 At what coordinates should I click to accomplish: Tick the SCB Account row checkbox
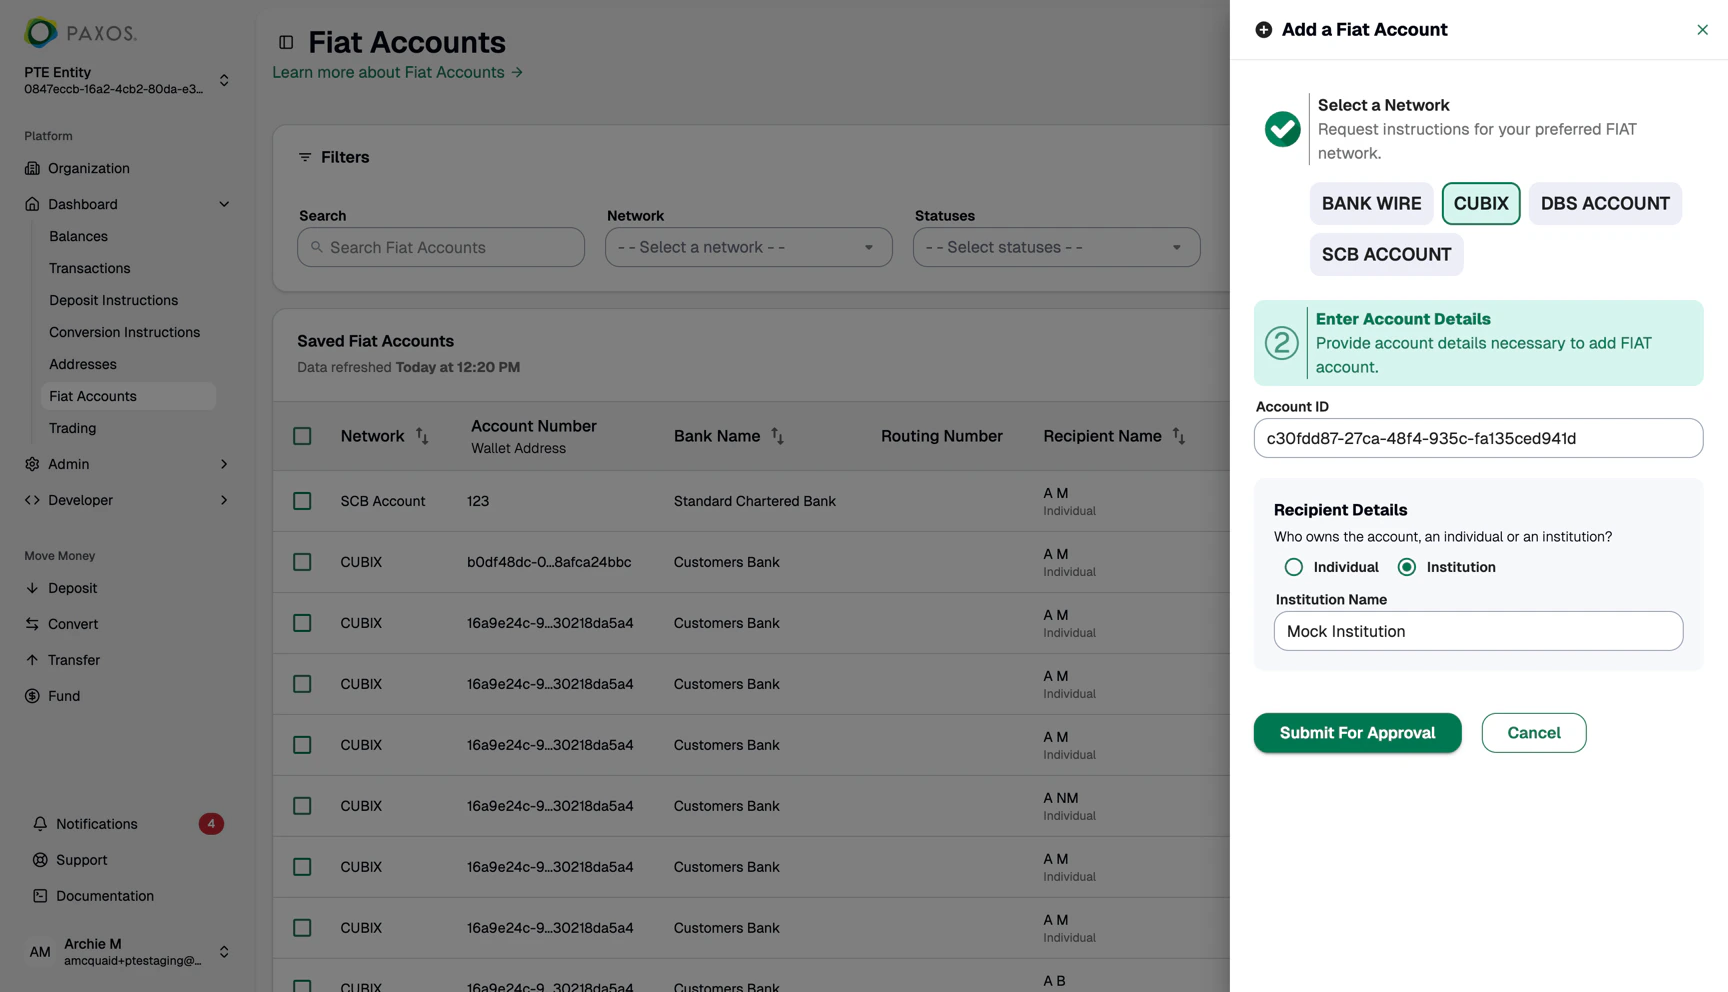tap(302, 501)
